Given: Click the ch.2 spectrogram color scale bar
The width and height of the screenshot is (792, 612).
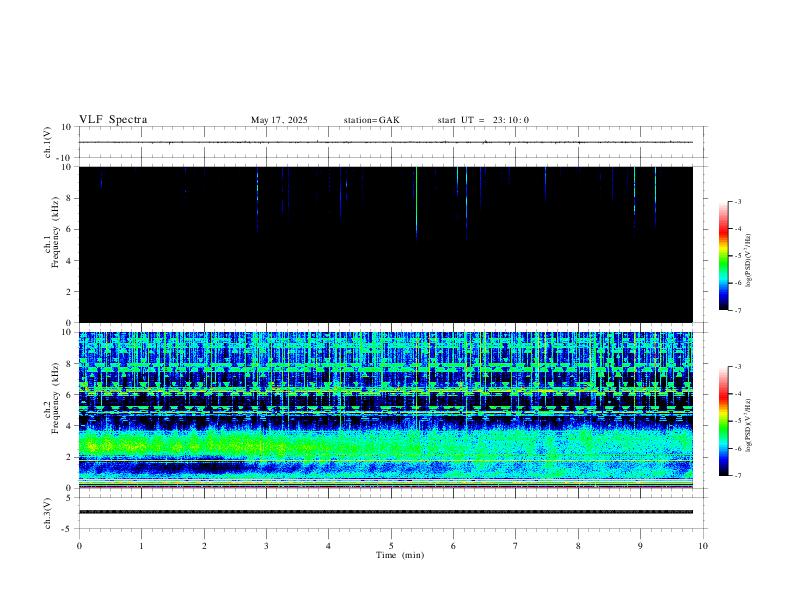Looking at the screenshot, I should pyautogui.click(x=723, y=421).
